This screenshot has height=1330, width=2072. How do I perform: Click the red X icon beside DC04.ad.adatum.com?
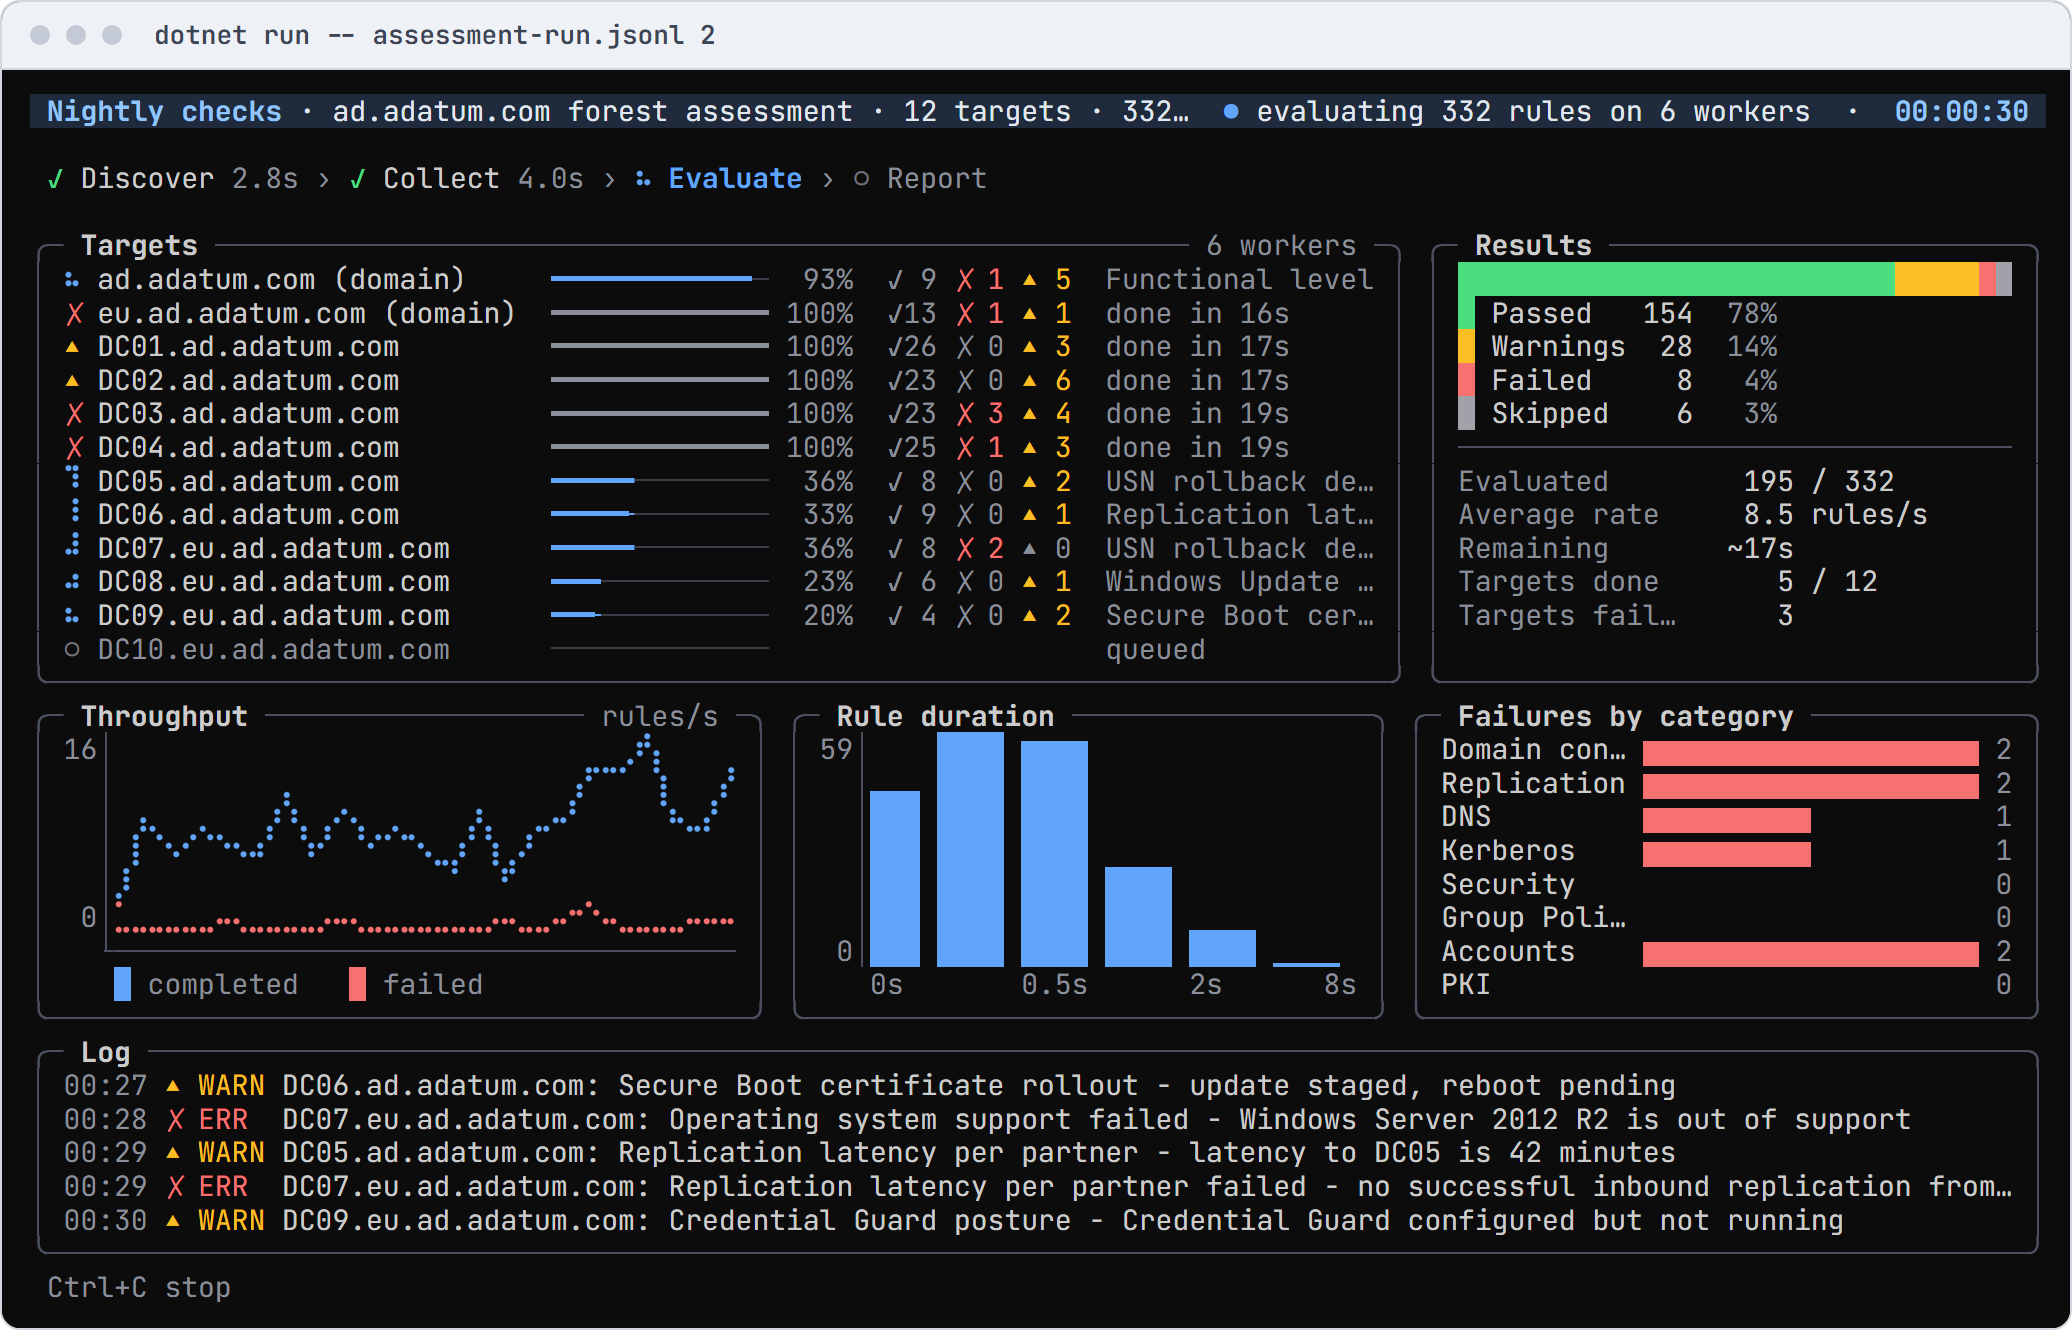73,448
